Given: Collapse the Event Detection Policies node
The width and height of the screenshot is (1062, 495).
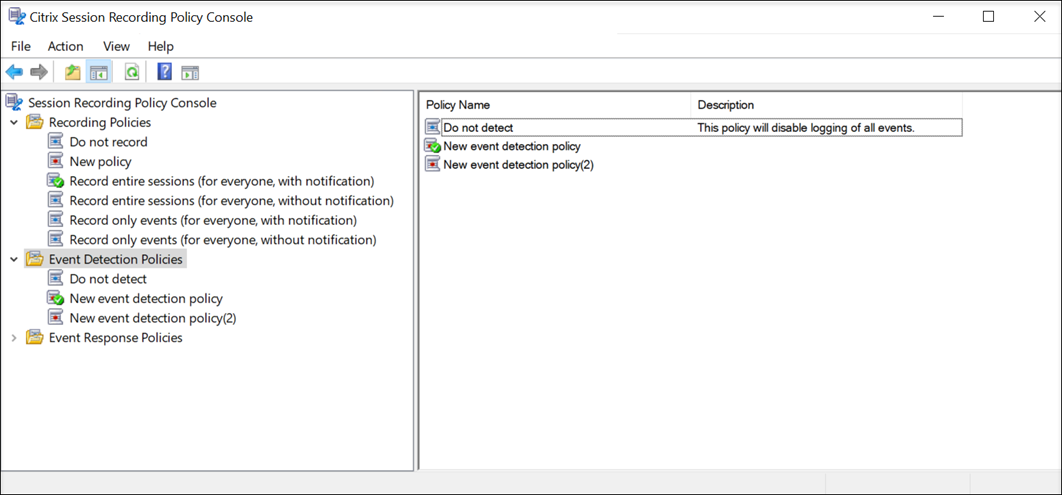Looking at the screenshot, I should [x=14, y=260].
